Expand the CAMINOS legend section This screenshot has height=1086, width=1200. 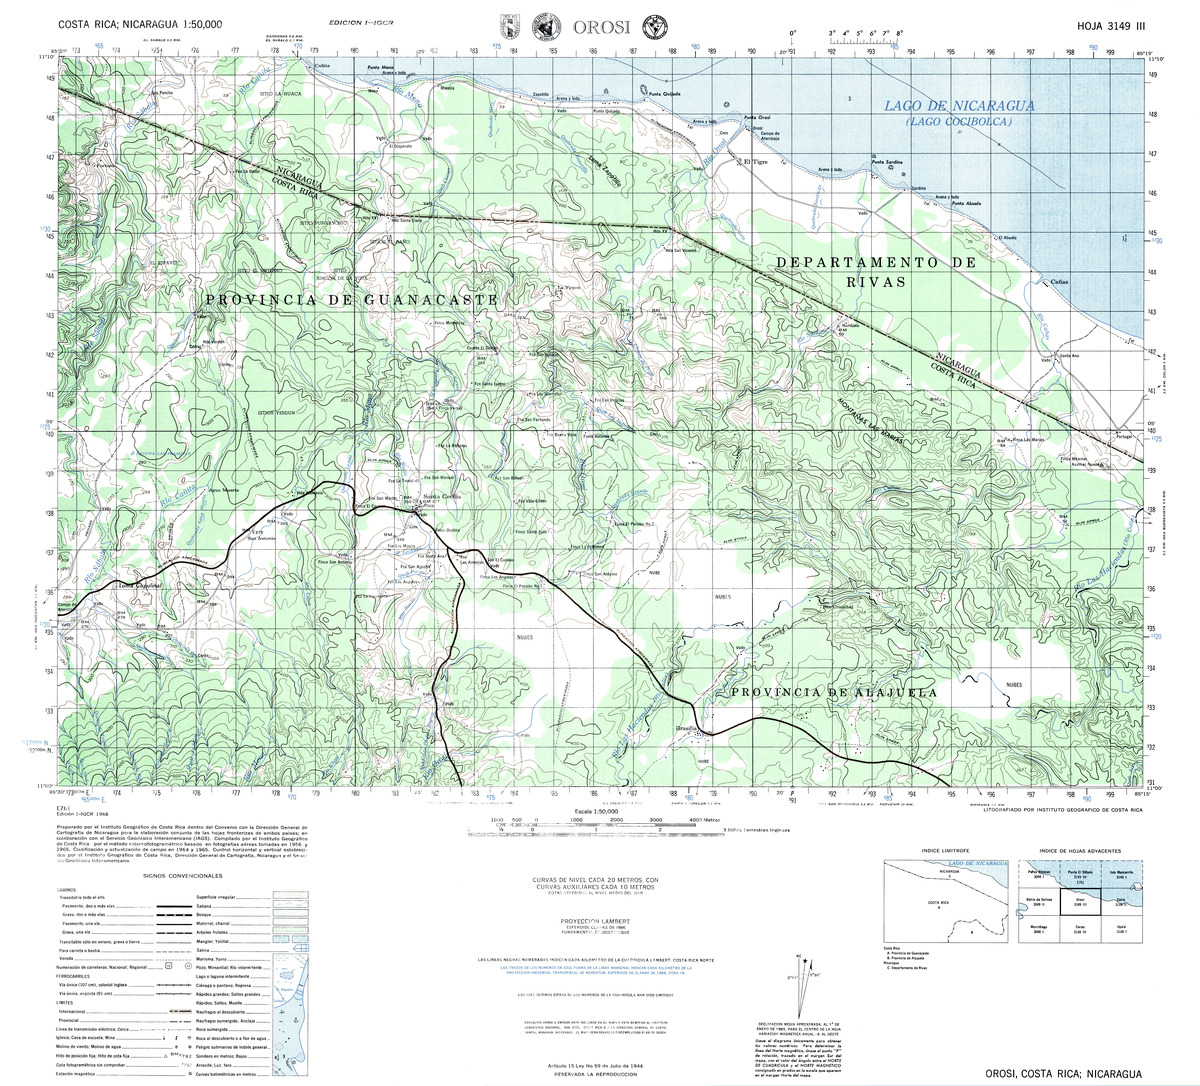pyautogui.click(x=65, y=891)
